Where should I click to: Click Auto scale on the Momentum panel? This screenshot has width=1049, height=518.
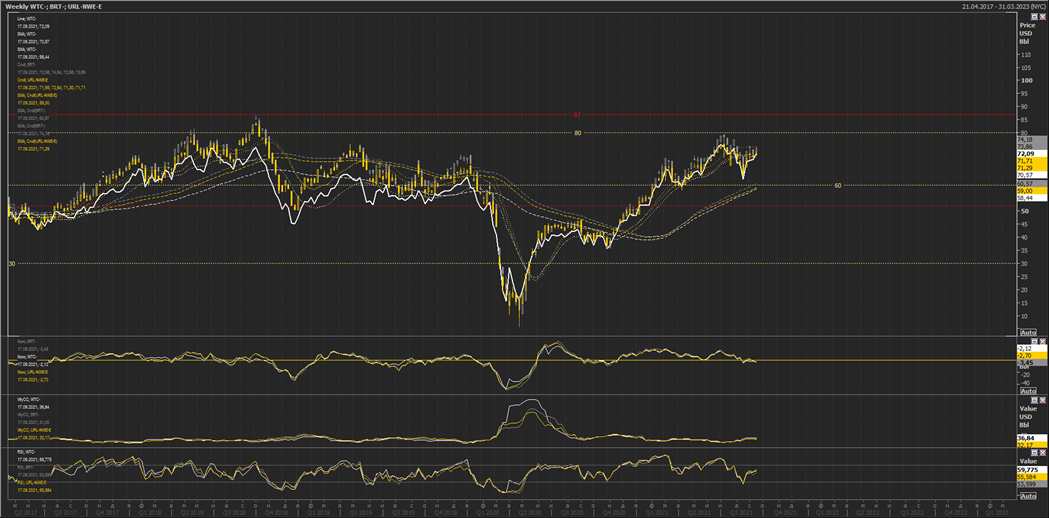coord(1028,391)
